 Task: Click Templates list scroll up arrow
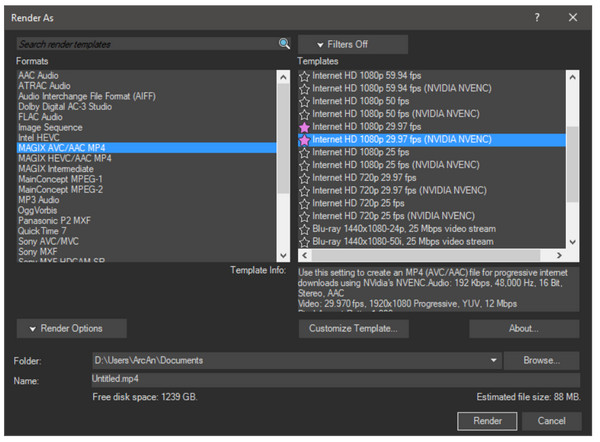tap(572, 77)
